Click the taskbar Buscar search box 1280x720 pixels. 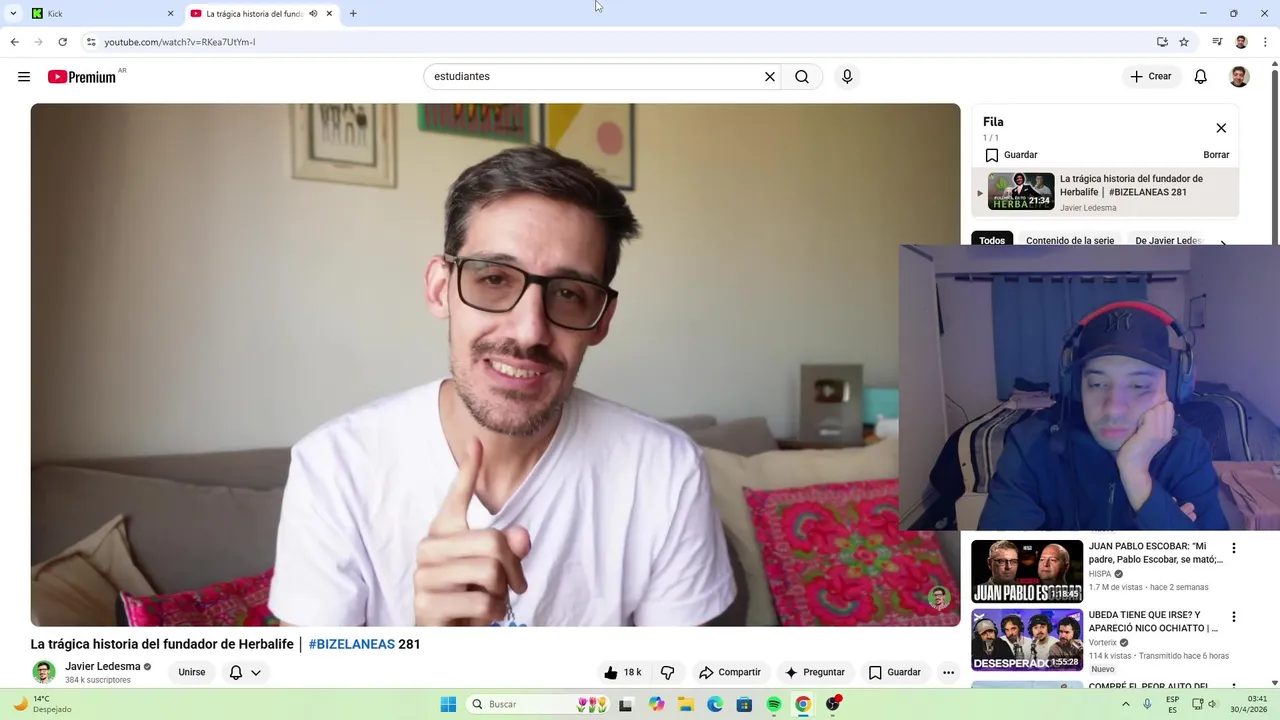tap(538, 704)
